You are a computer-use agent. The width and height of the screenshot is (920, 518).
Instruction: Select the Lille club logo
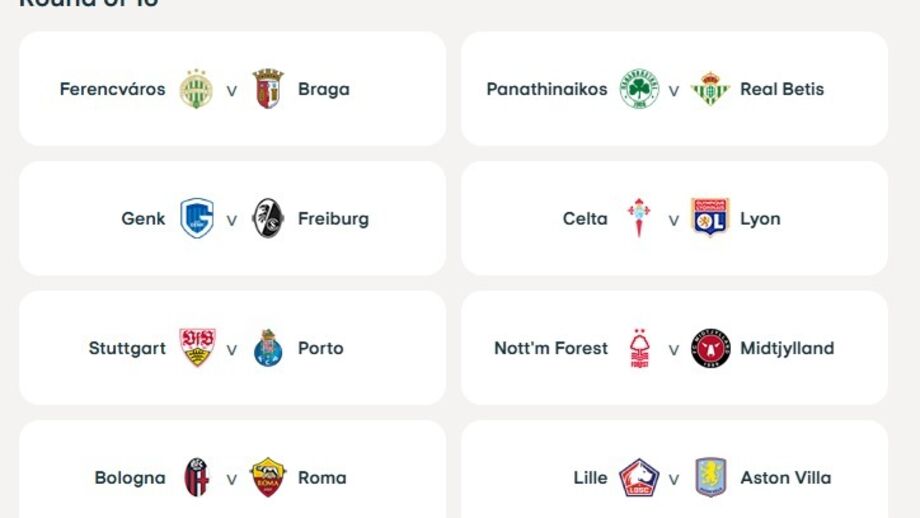coord(639,478)
